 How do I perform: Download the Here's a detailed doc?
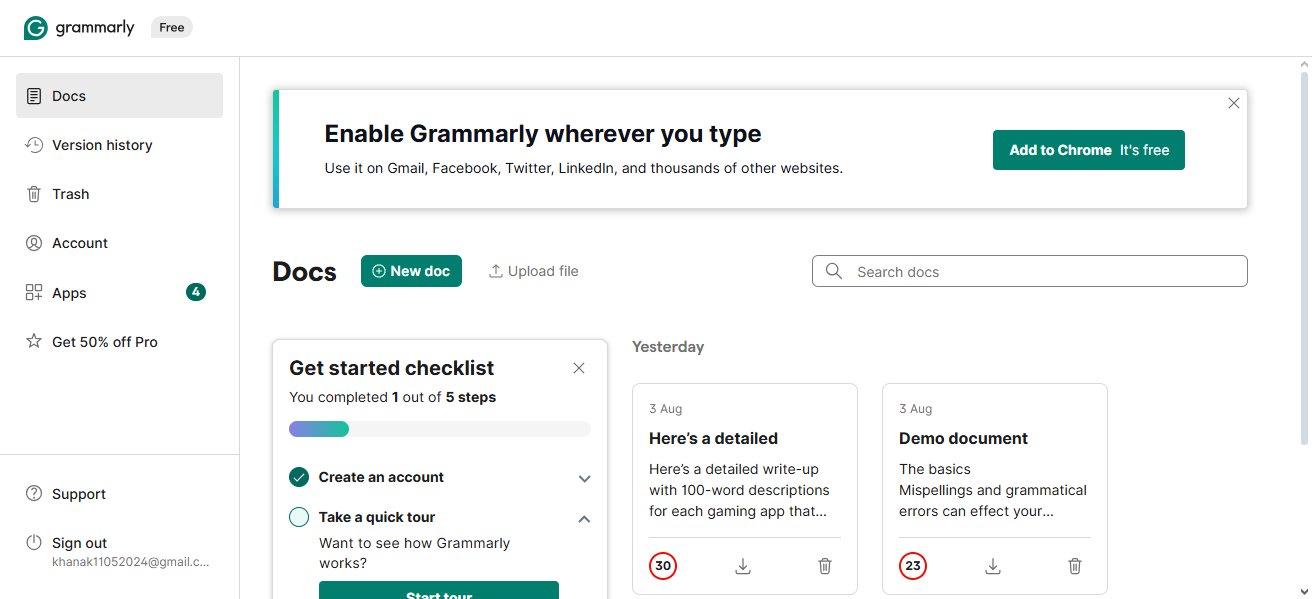click(x=743, y=566)
